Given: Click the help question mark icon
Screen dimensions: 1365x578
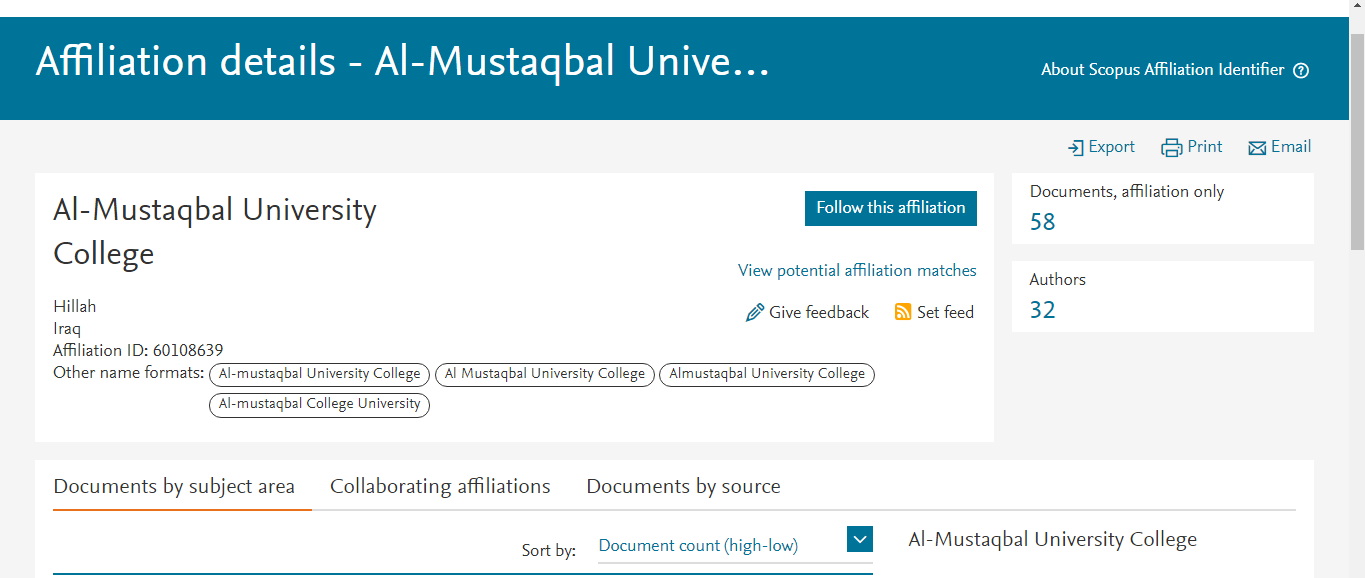Looking at the screenshot, I should (x=1301, y=70).
